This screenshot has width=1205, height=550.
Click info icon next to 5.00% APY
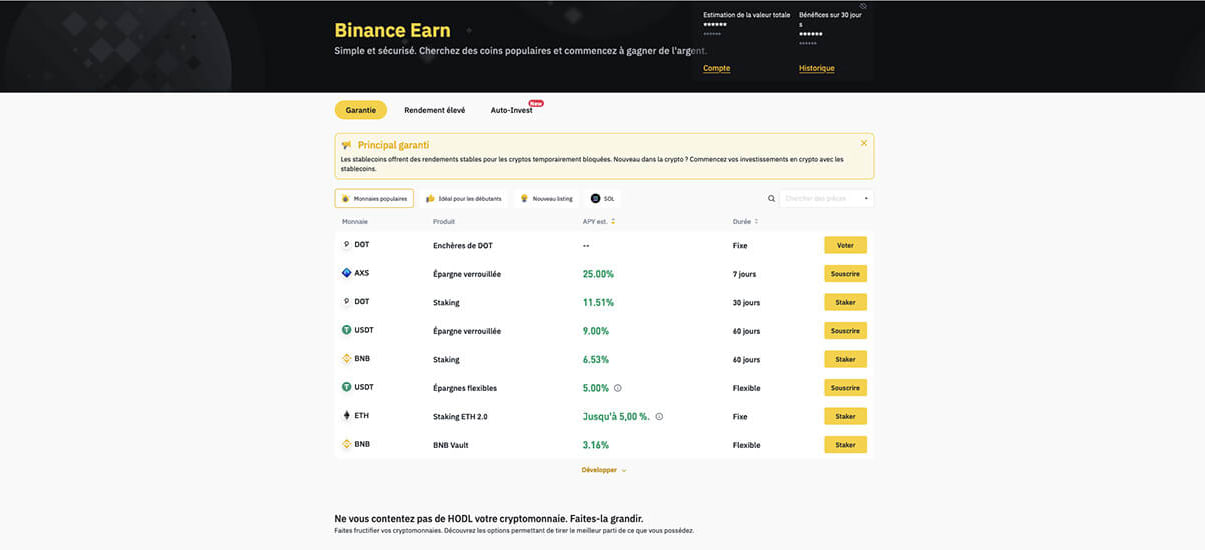[x=617, y=388]
